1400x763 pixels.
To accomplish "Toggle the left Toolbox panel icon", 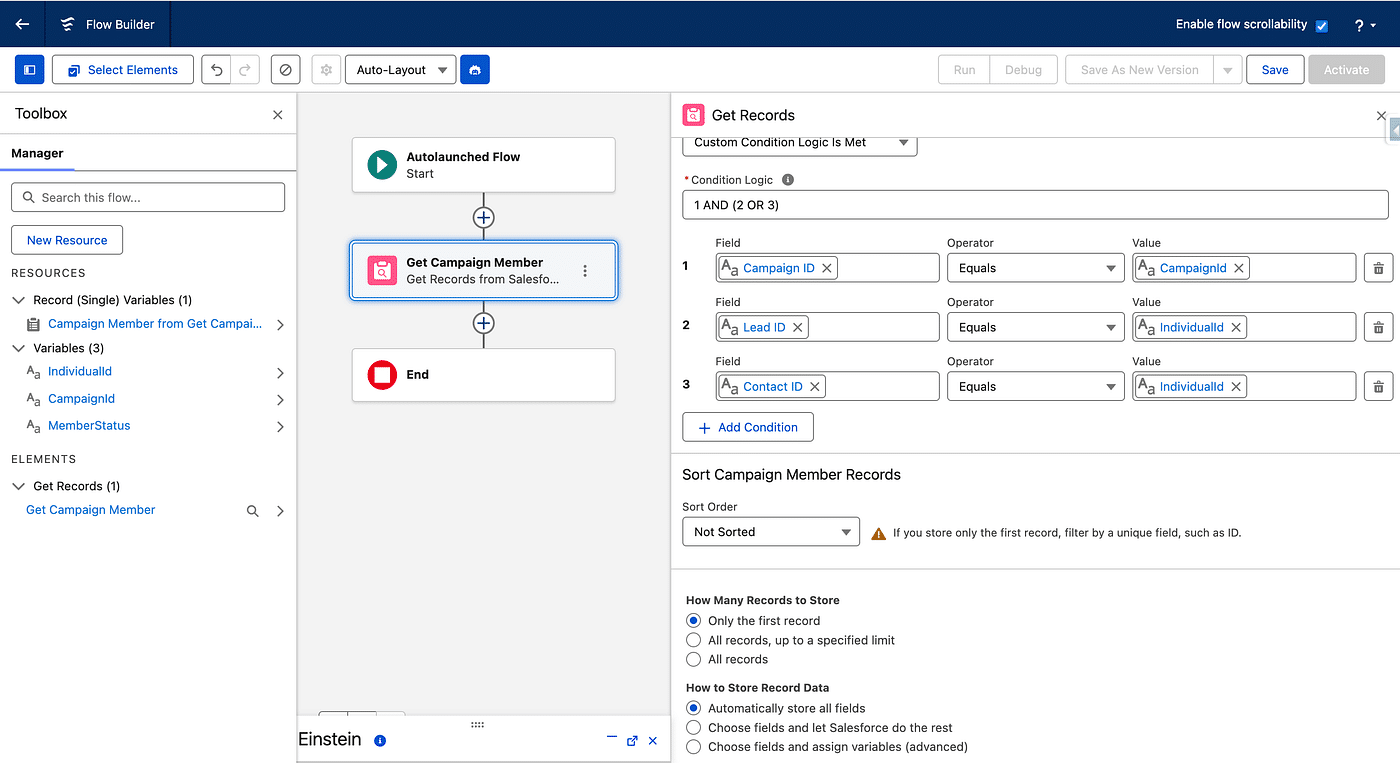I will pyautogui.click(x=29, y=70).
